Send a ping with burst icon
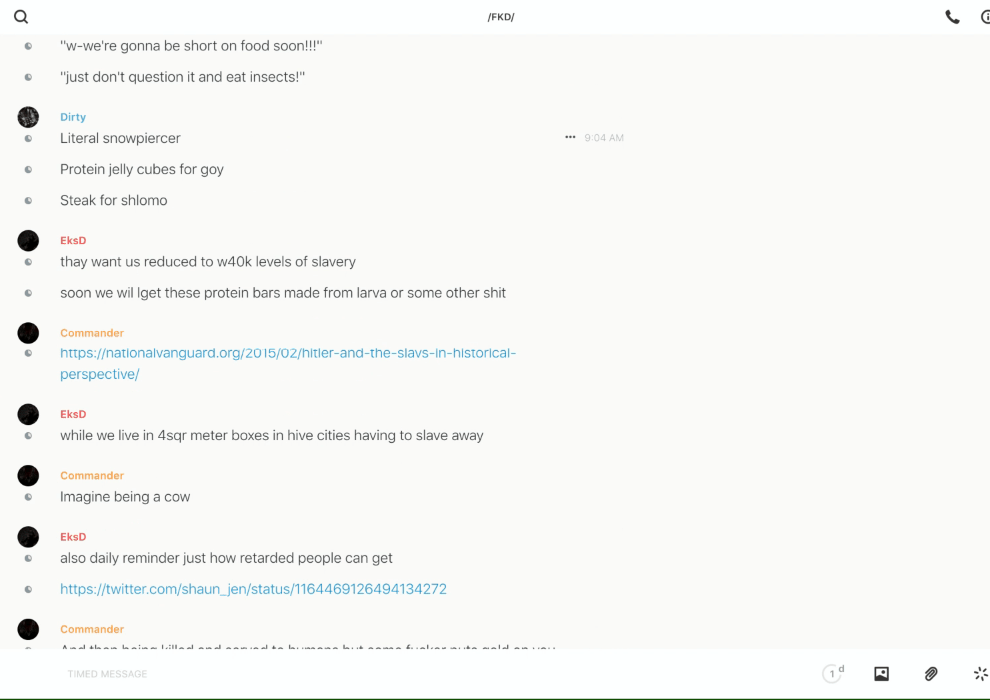990x700 pixels. pyautogui.click(x=980, y=674)
